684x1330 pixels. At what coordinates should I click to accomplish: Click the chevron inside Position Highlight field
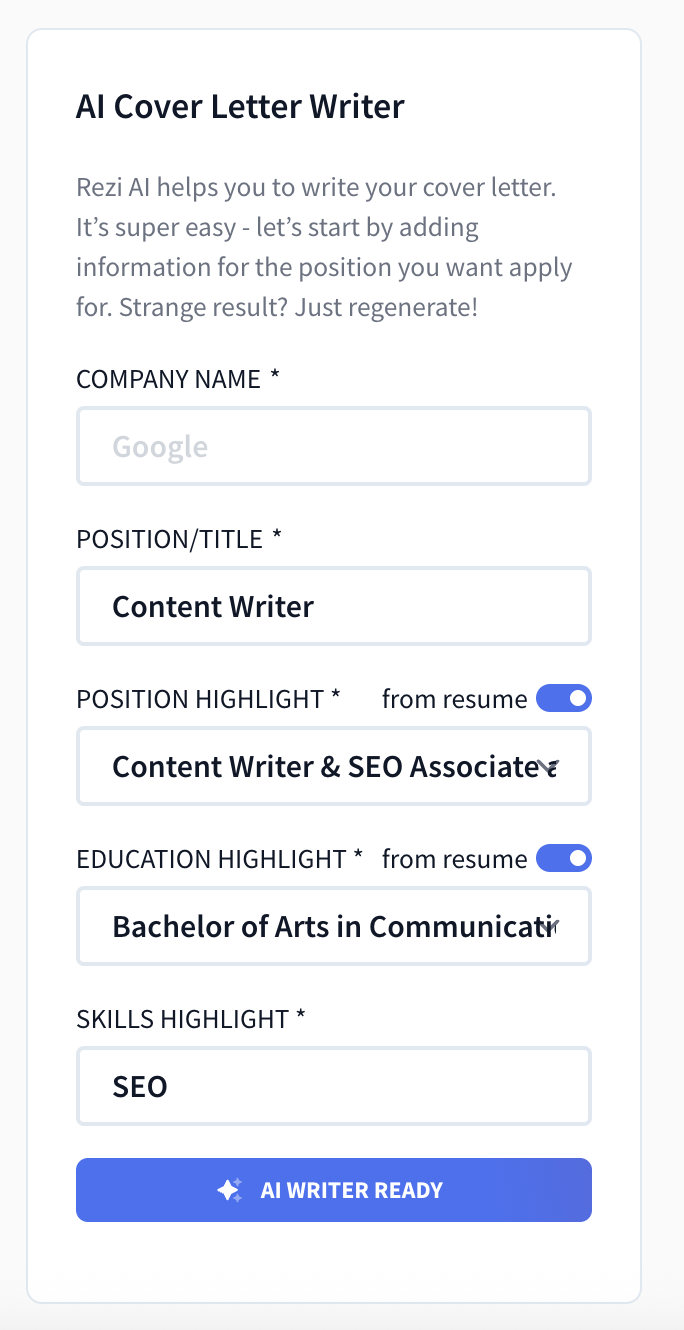546,765
